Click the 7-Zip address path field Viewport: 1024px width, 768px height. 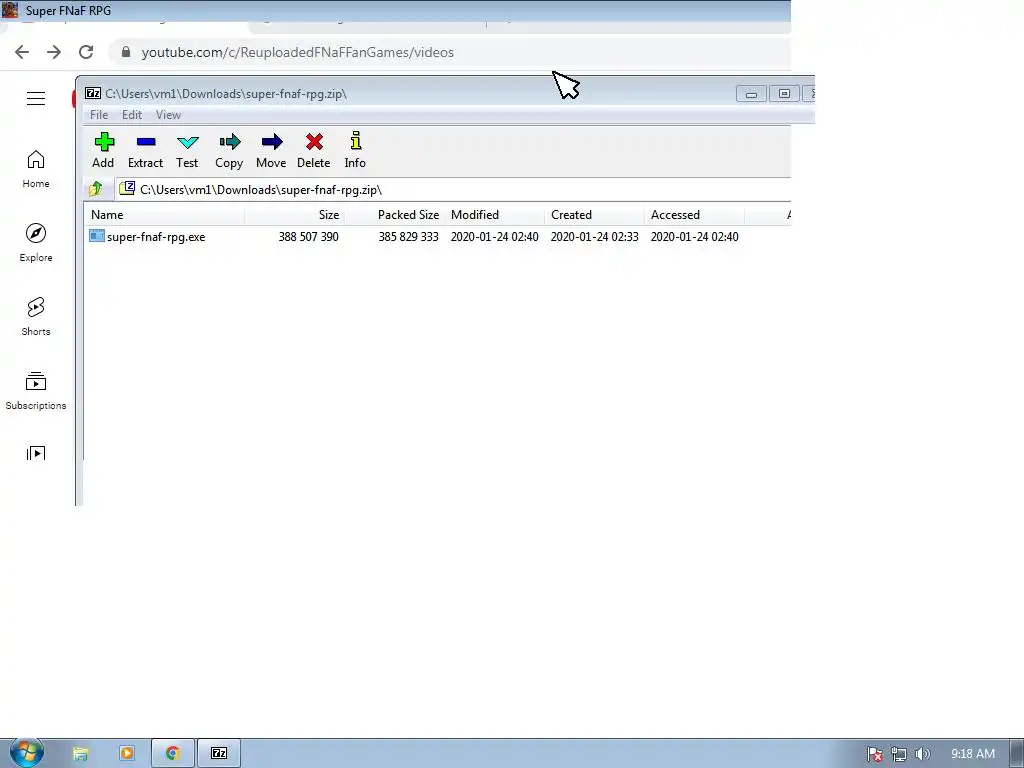pos(453,189)
